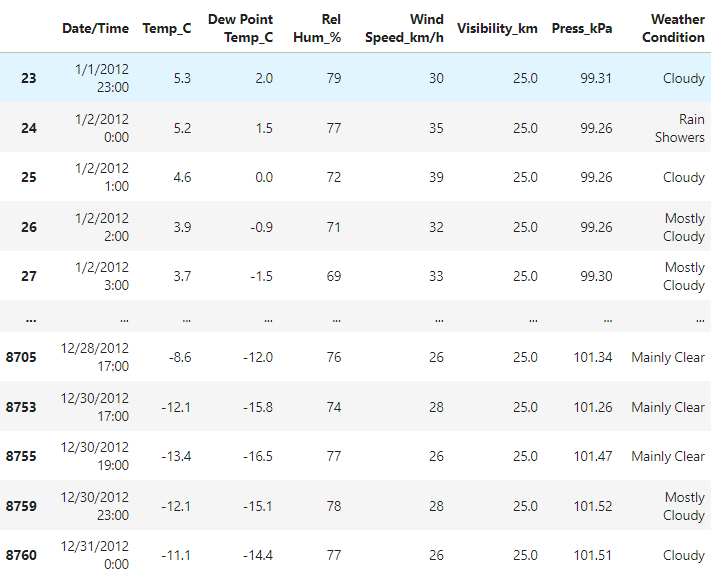Click the Temp_C column header

[x=167, y=28]
